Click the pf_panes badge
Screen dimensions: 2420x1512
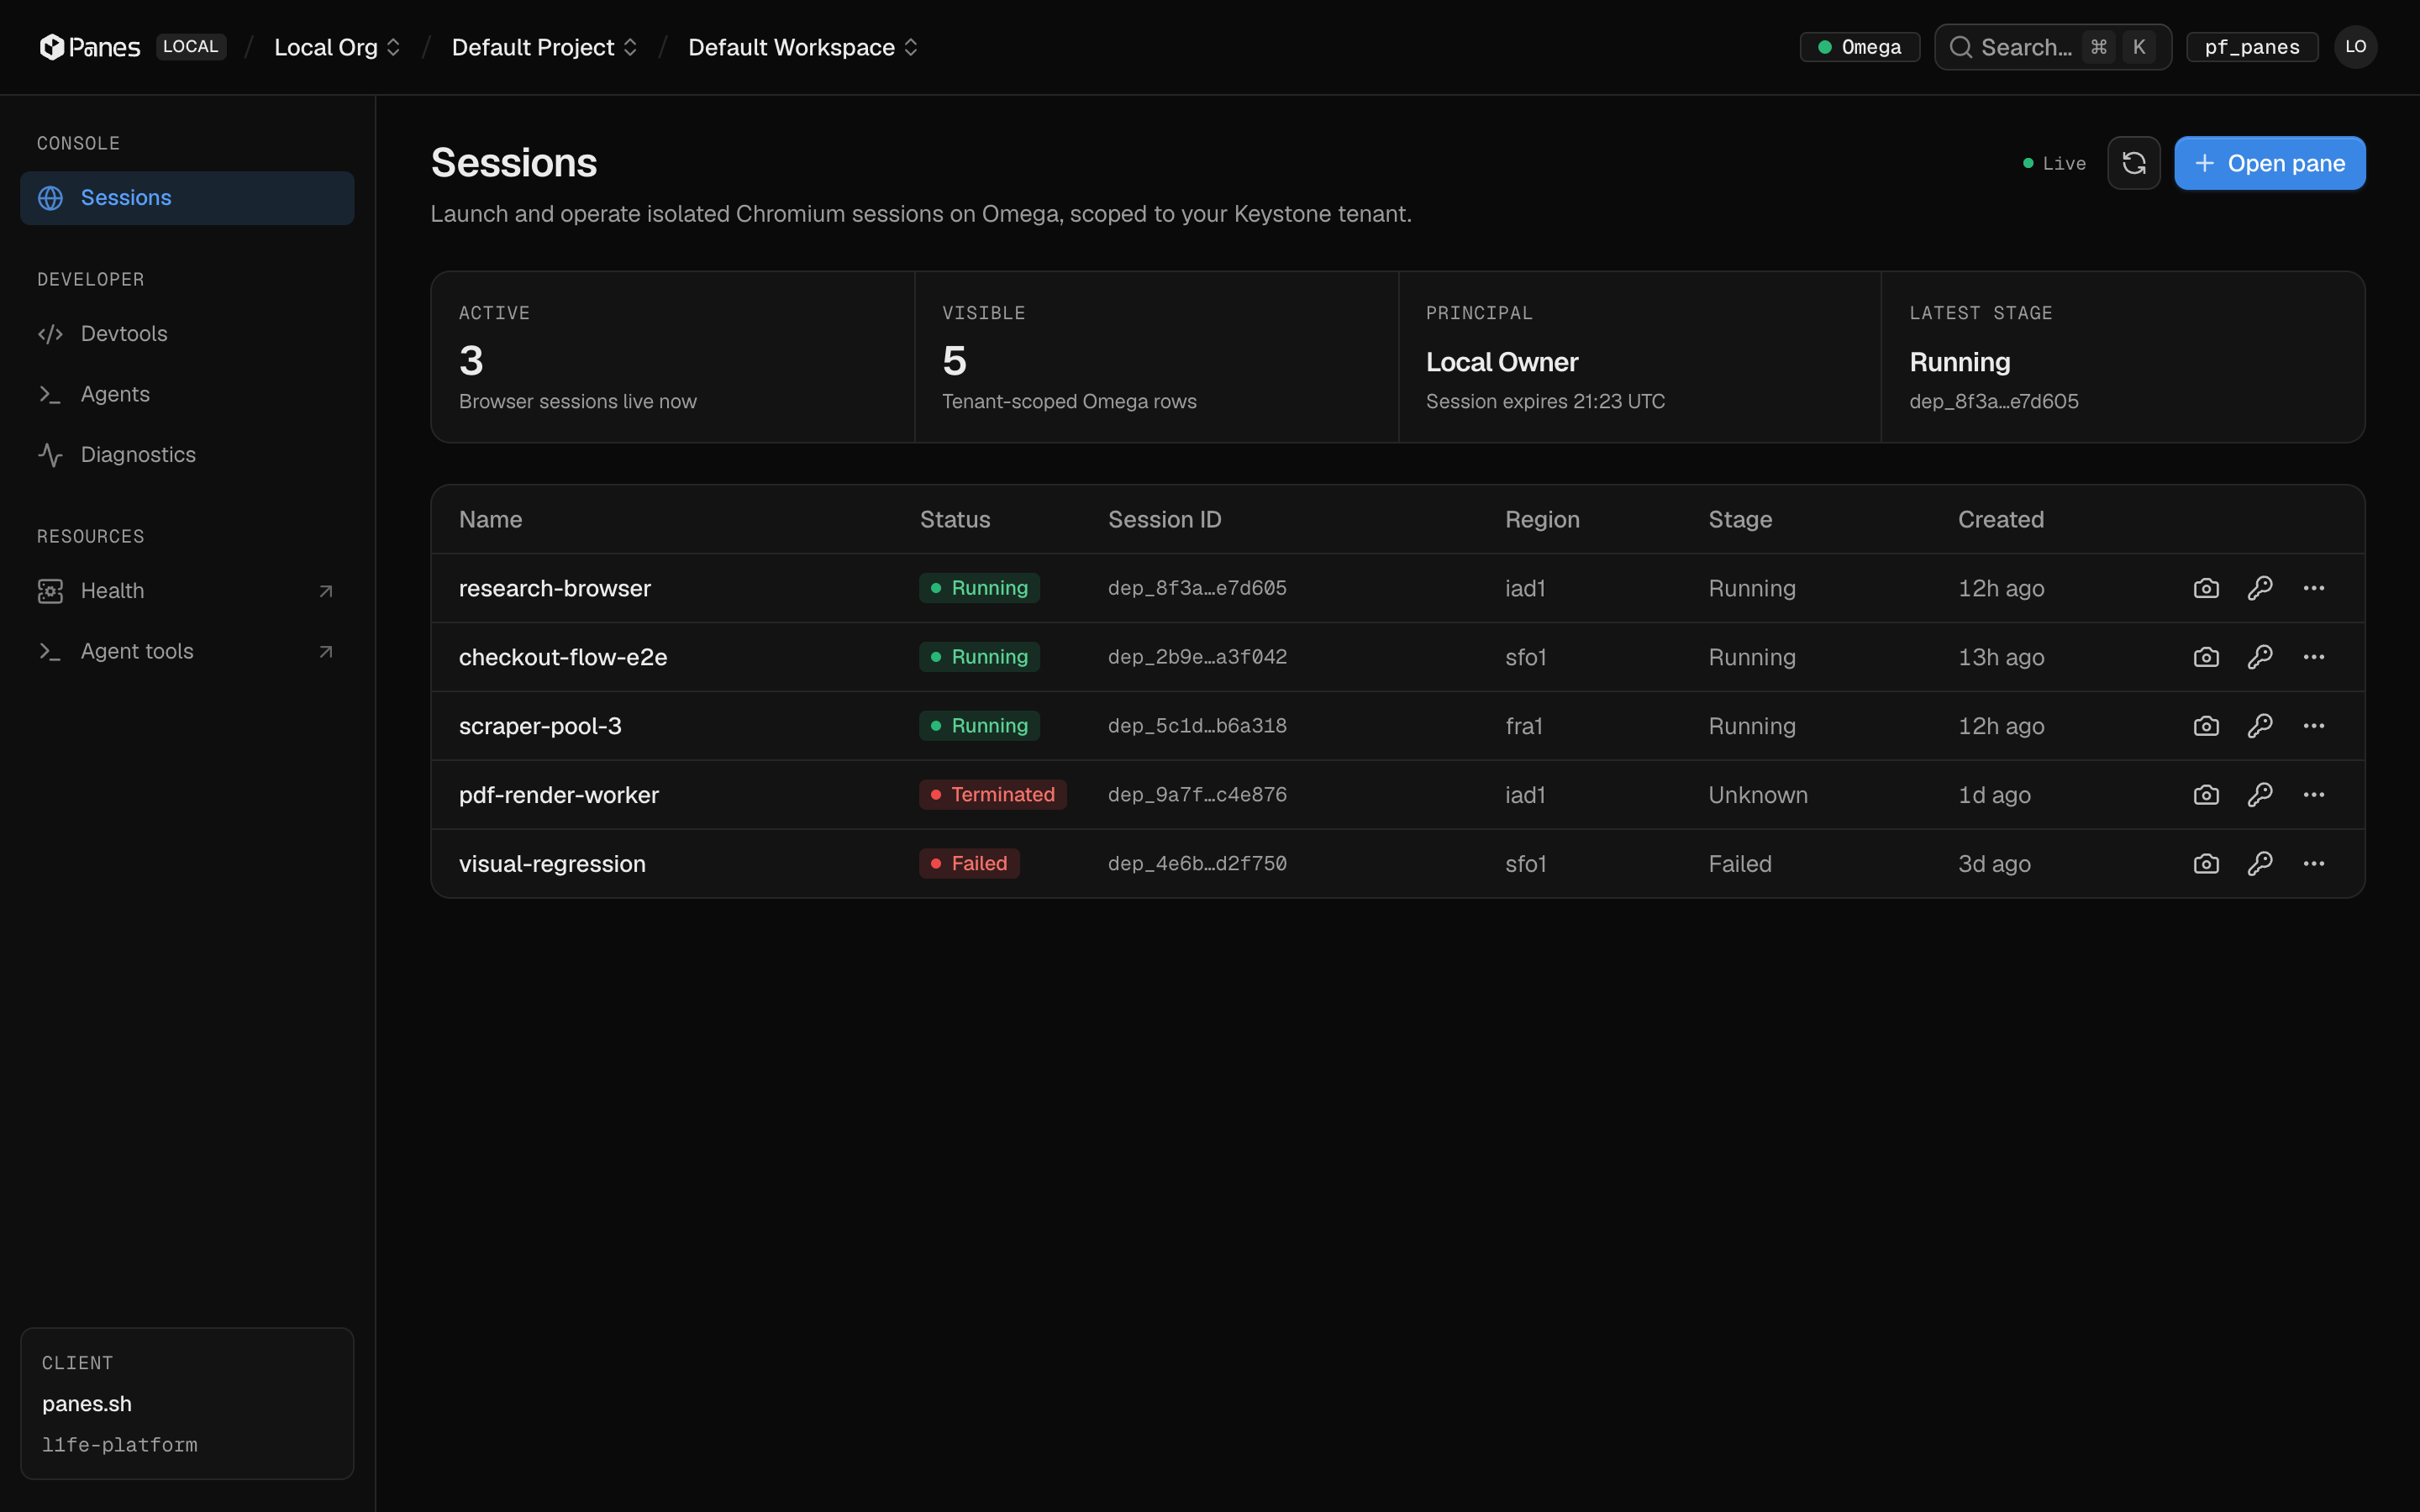point(2251,47)
